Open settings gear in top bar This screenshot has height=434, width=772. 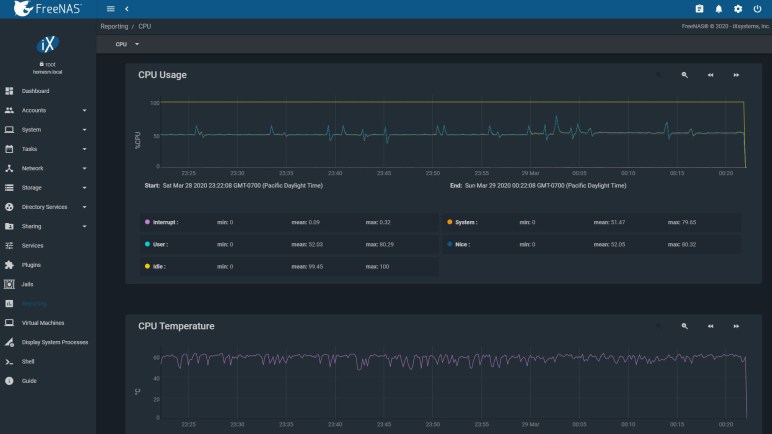pos(737,8)
